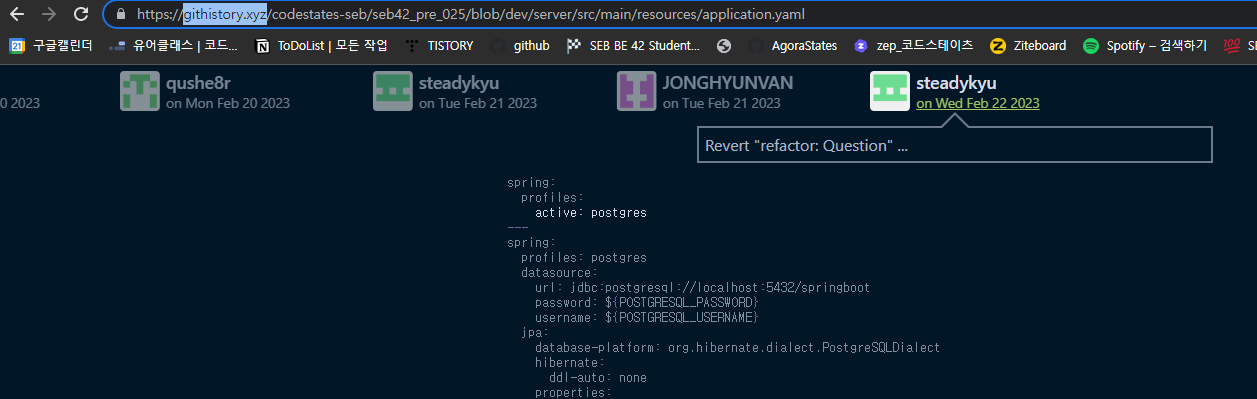Go back with the browser back arrow
The image size is (1257, 399).
tap(16, 15)
